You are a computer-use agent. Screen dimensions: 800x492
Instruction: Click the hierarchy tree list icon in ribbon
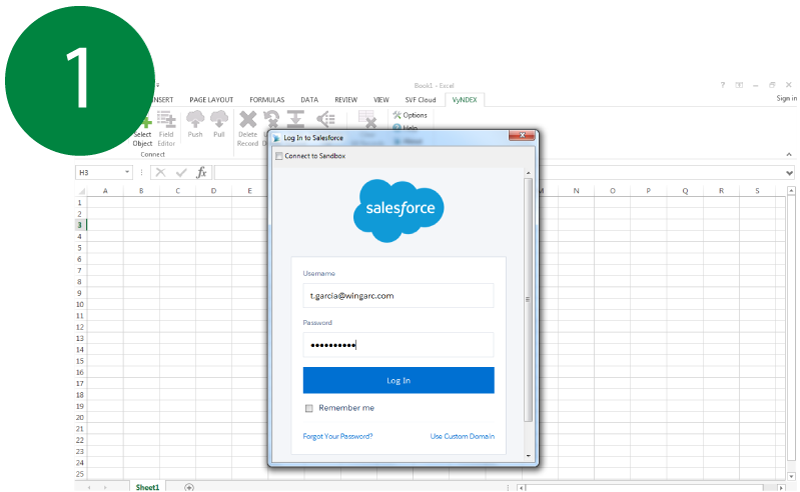(x=326, y=119)
